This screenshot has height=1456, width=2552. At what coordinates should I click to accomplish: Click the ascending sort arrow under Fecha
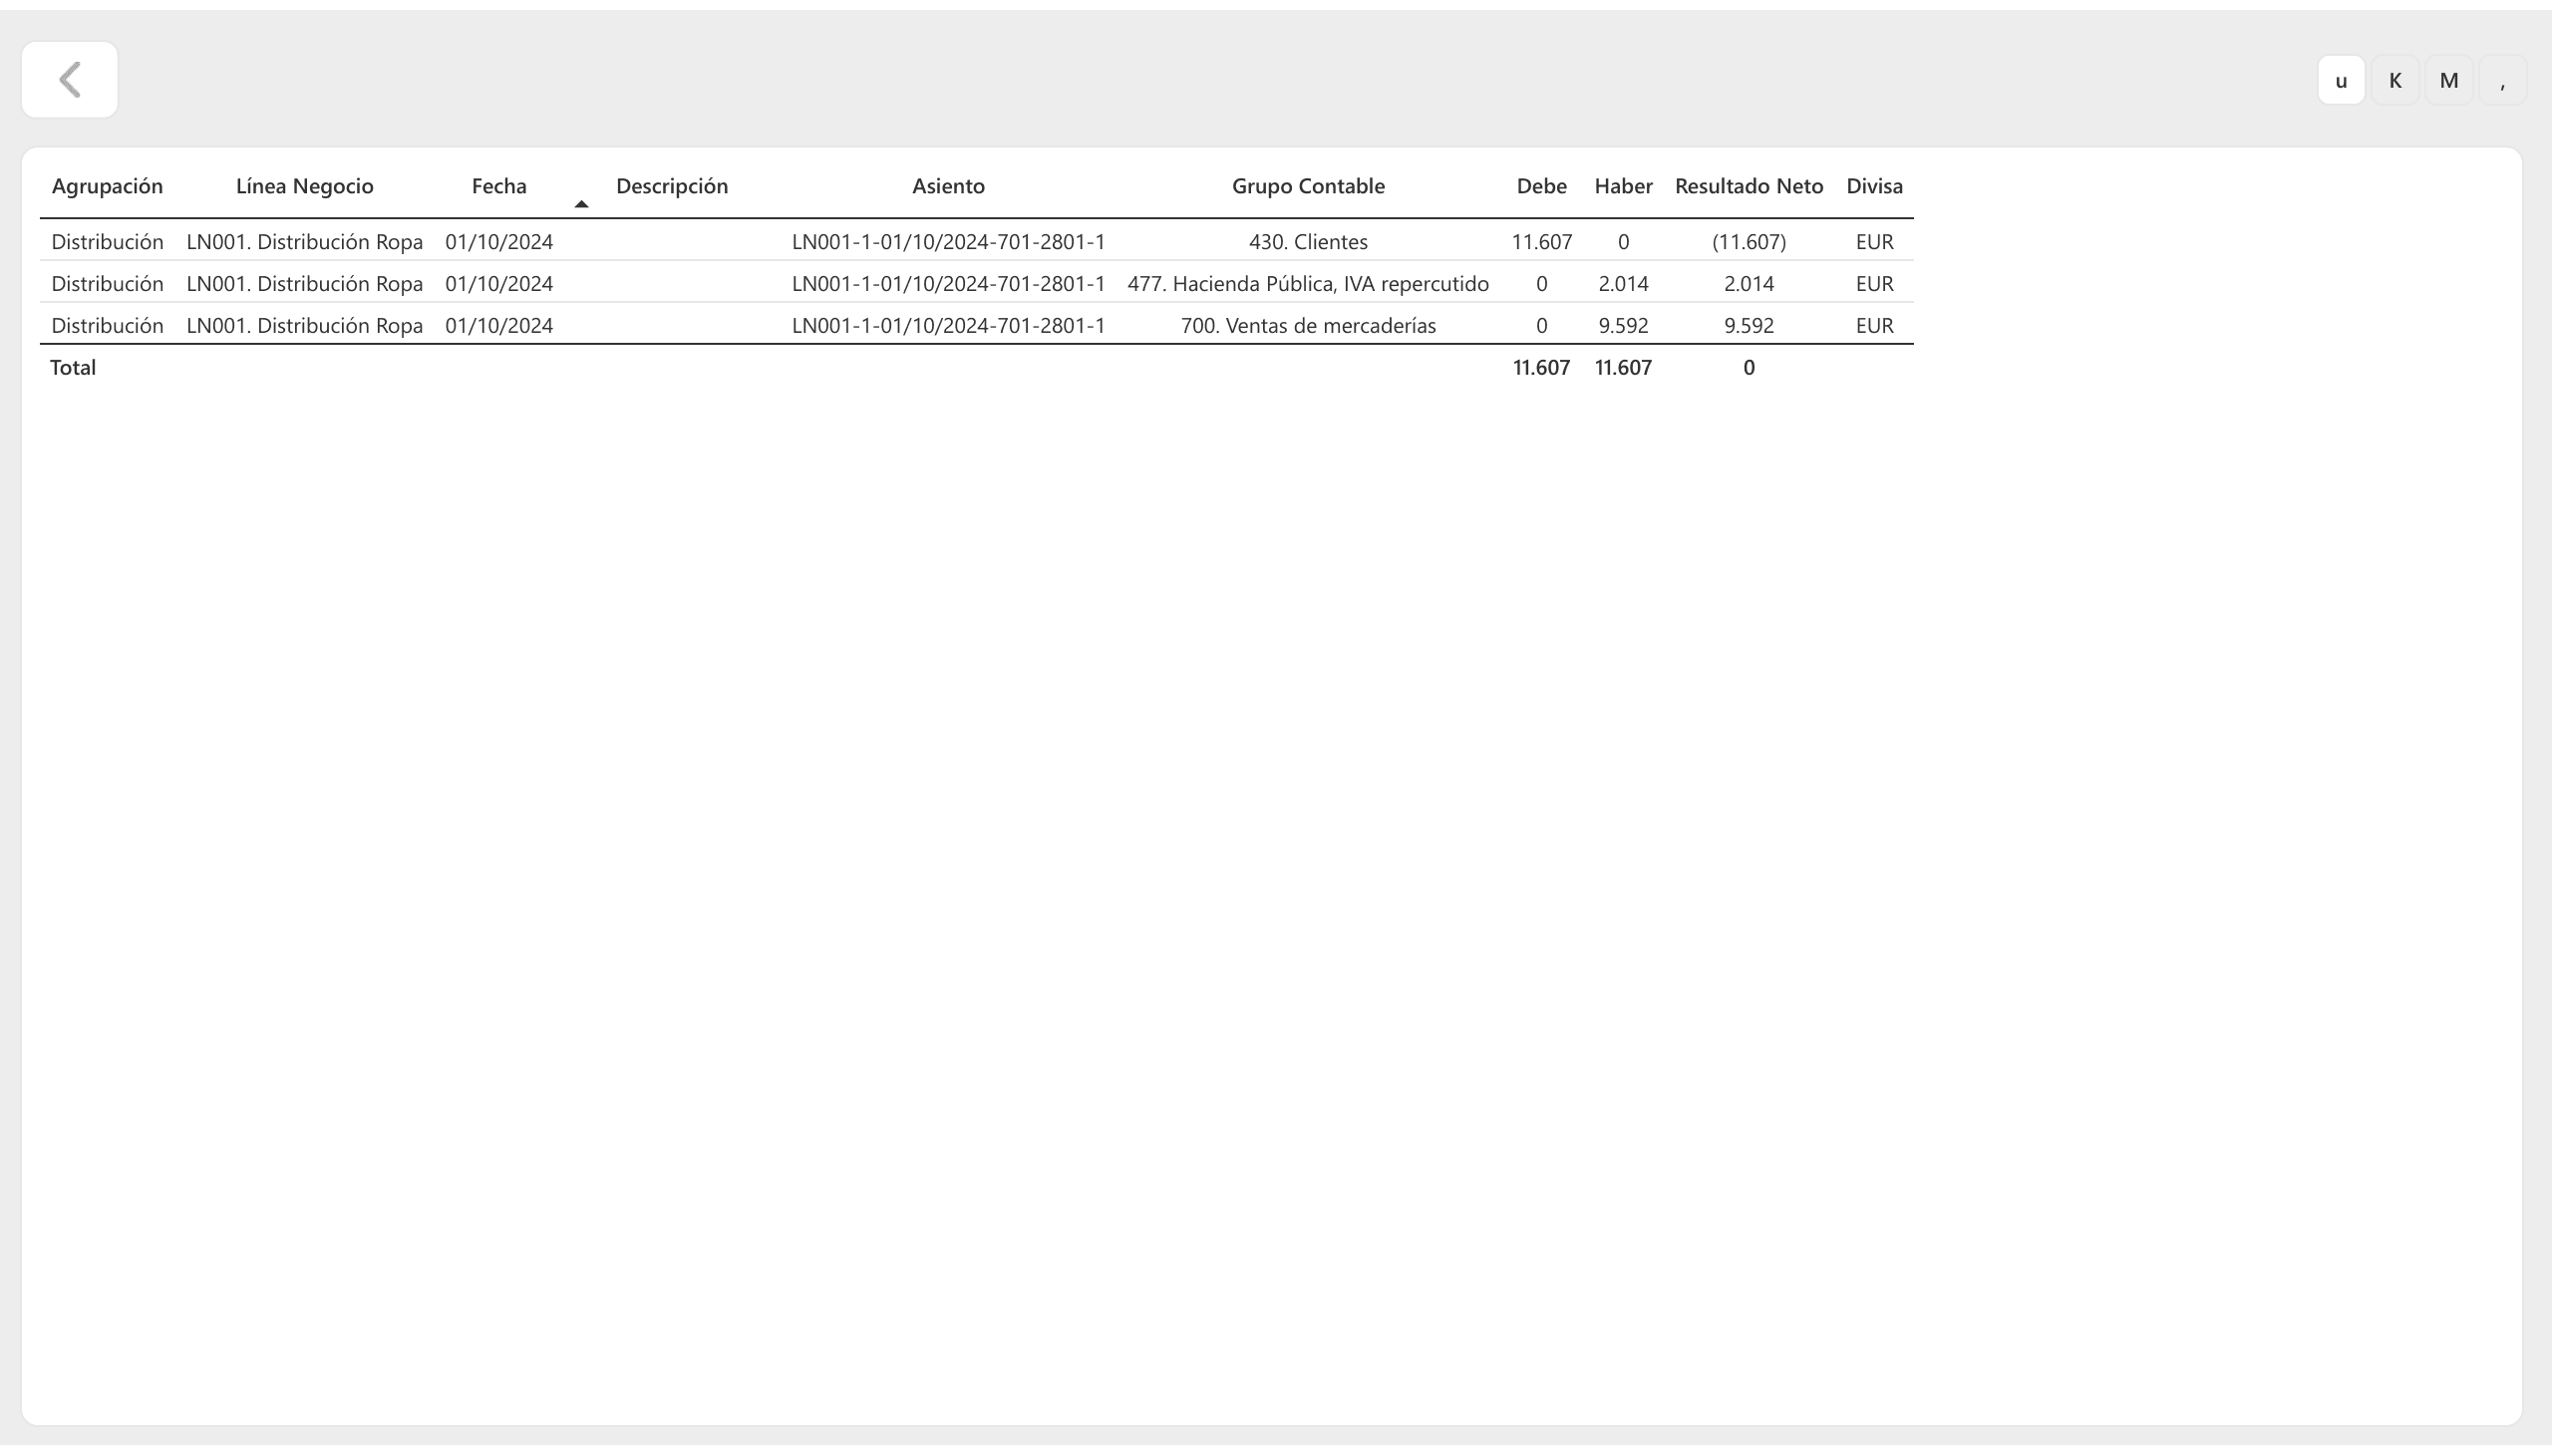pos(581,204)
